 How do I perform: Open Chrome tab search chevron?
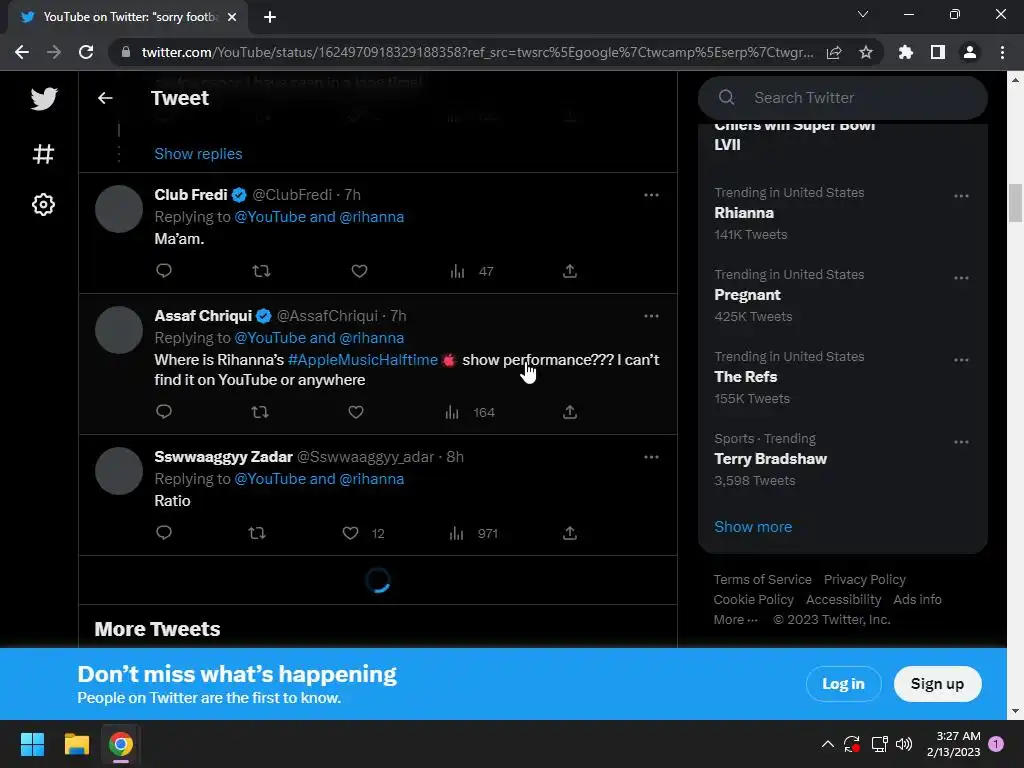coord(863,14)
